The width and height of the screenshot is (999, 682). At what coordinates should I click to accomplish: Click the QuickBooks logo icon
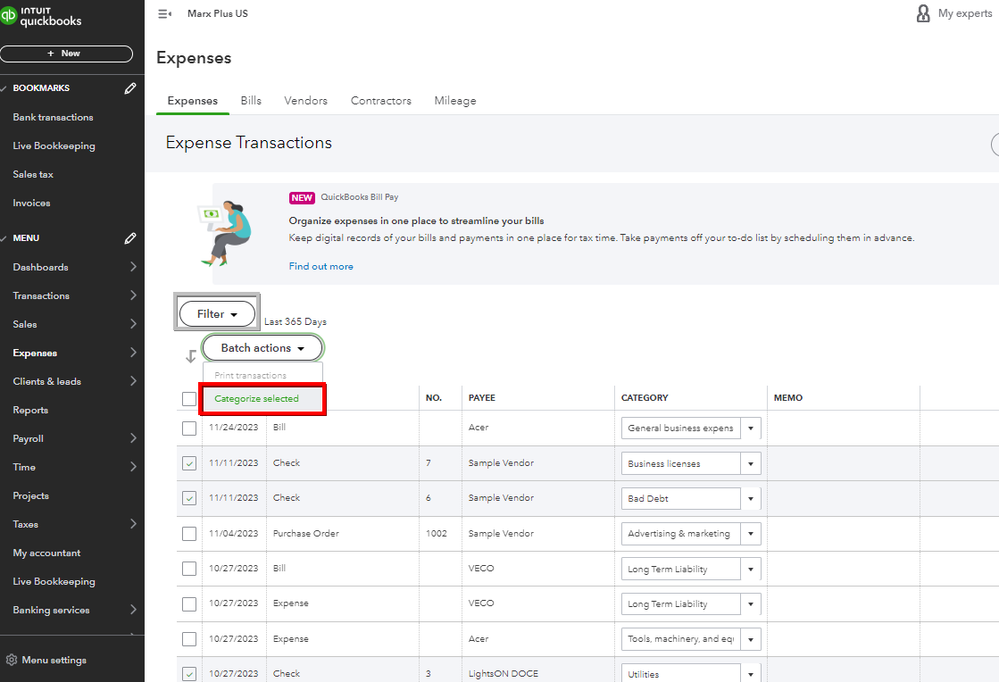11,16
